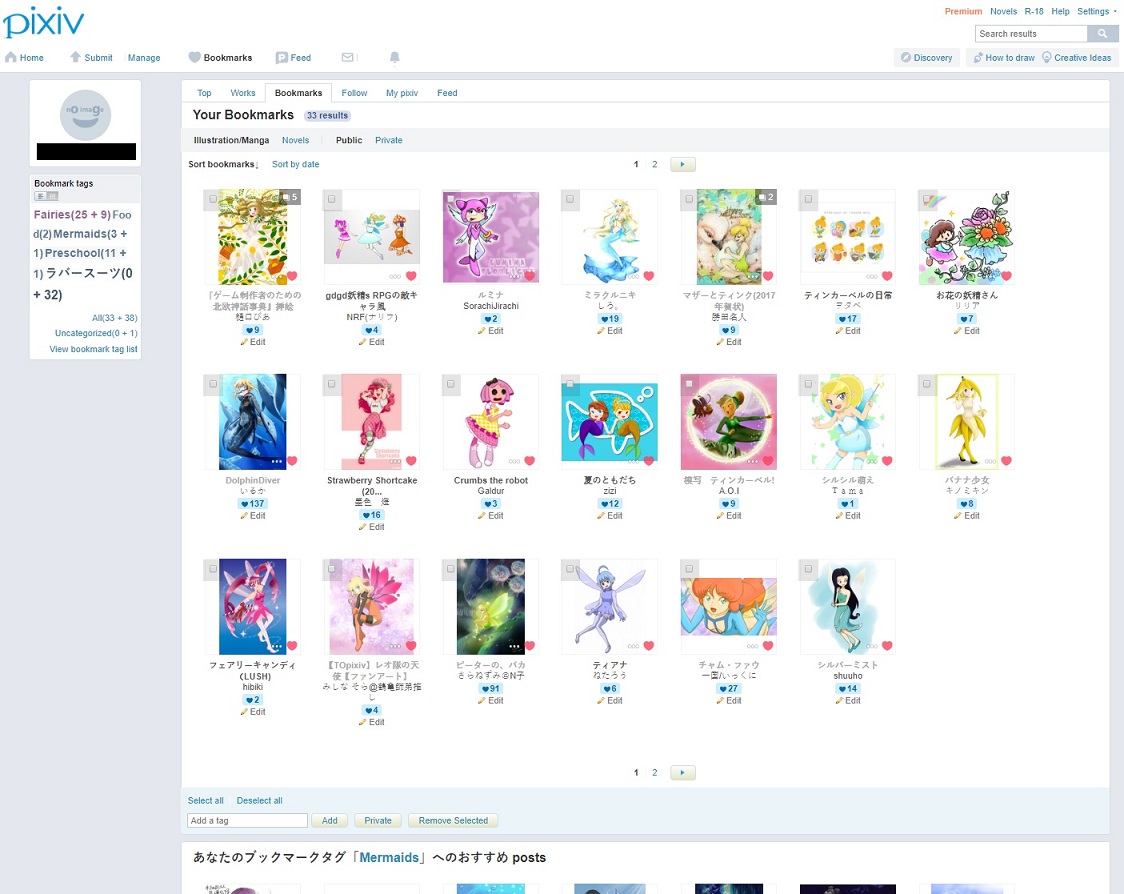Click the heart on ティンカーベルの日常 thumbnail
Screen dimensions: 1124x894
pyautogui.click(x=887, y=276)
